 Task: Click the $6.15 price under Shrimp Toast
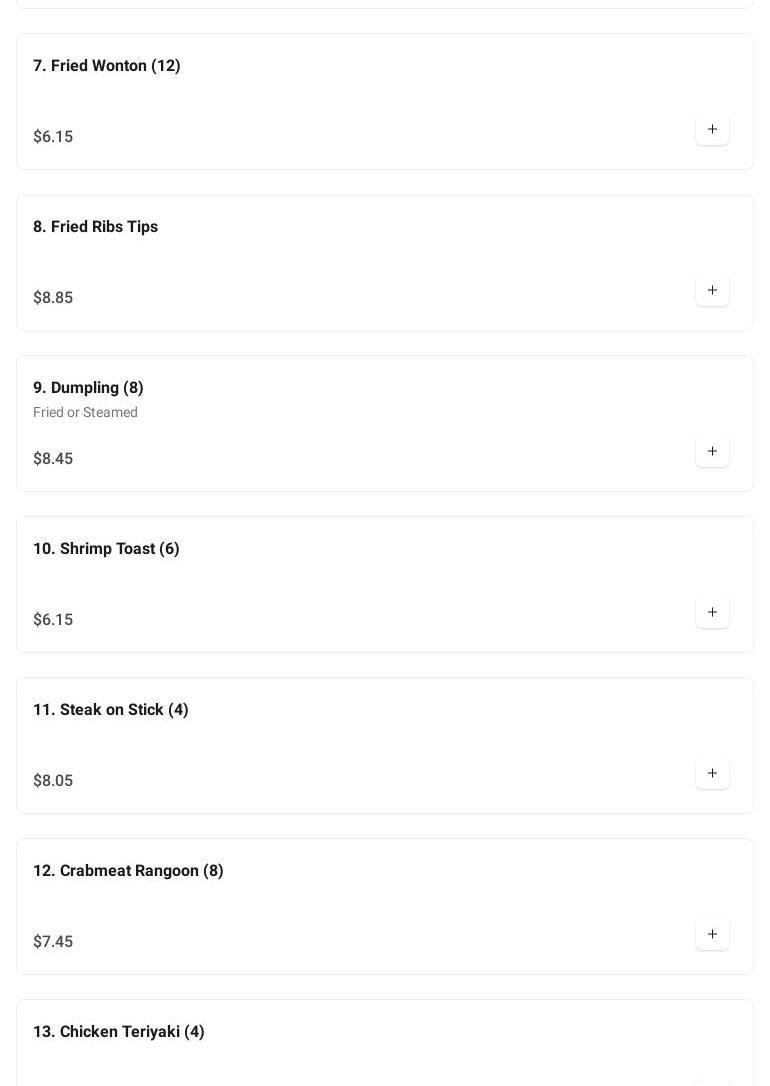(53, 620)
